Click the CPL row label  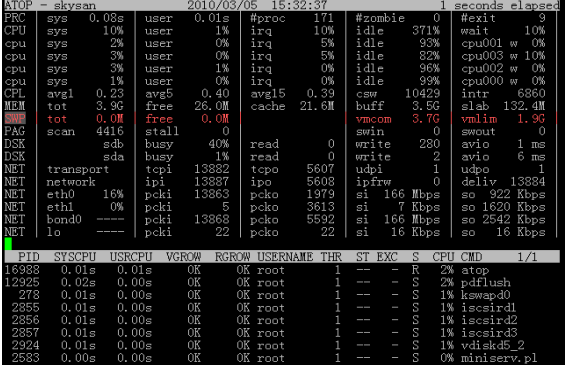pyautogui.click(x=15, y=94)
